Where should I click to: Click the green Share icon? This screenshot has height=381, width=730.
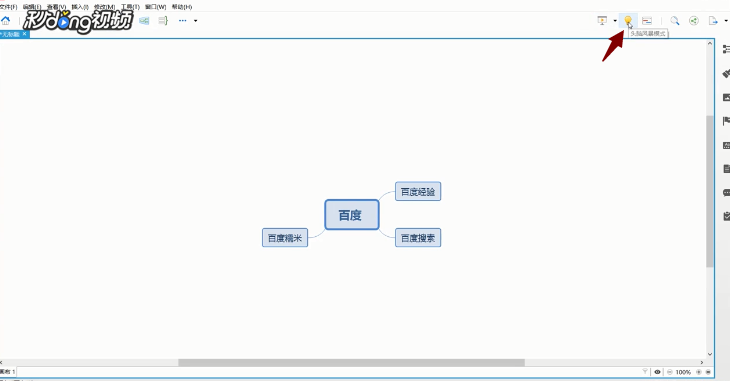694,20
